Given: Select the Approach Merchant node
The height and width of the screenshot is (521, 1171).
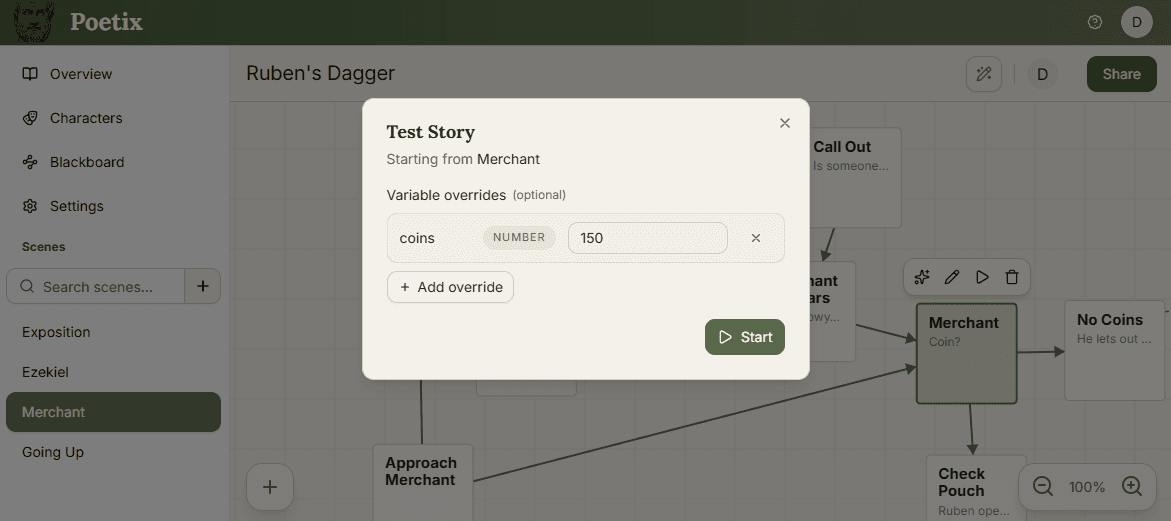Looking at the screenshot, I should click(x=423, y=483).
